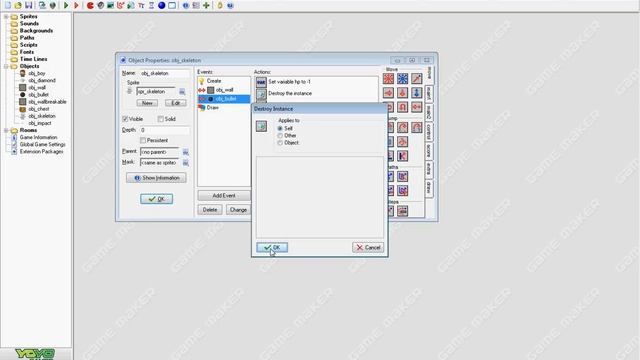Open a game file via toolbar icon
Image resolution: width=640 pixels, height=360 pixels.
(18, 5)
